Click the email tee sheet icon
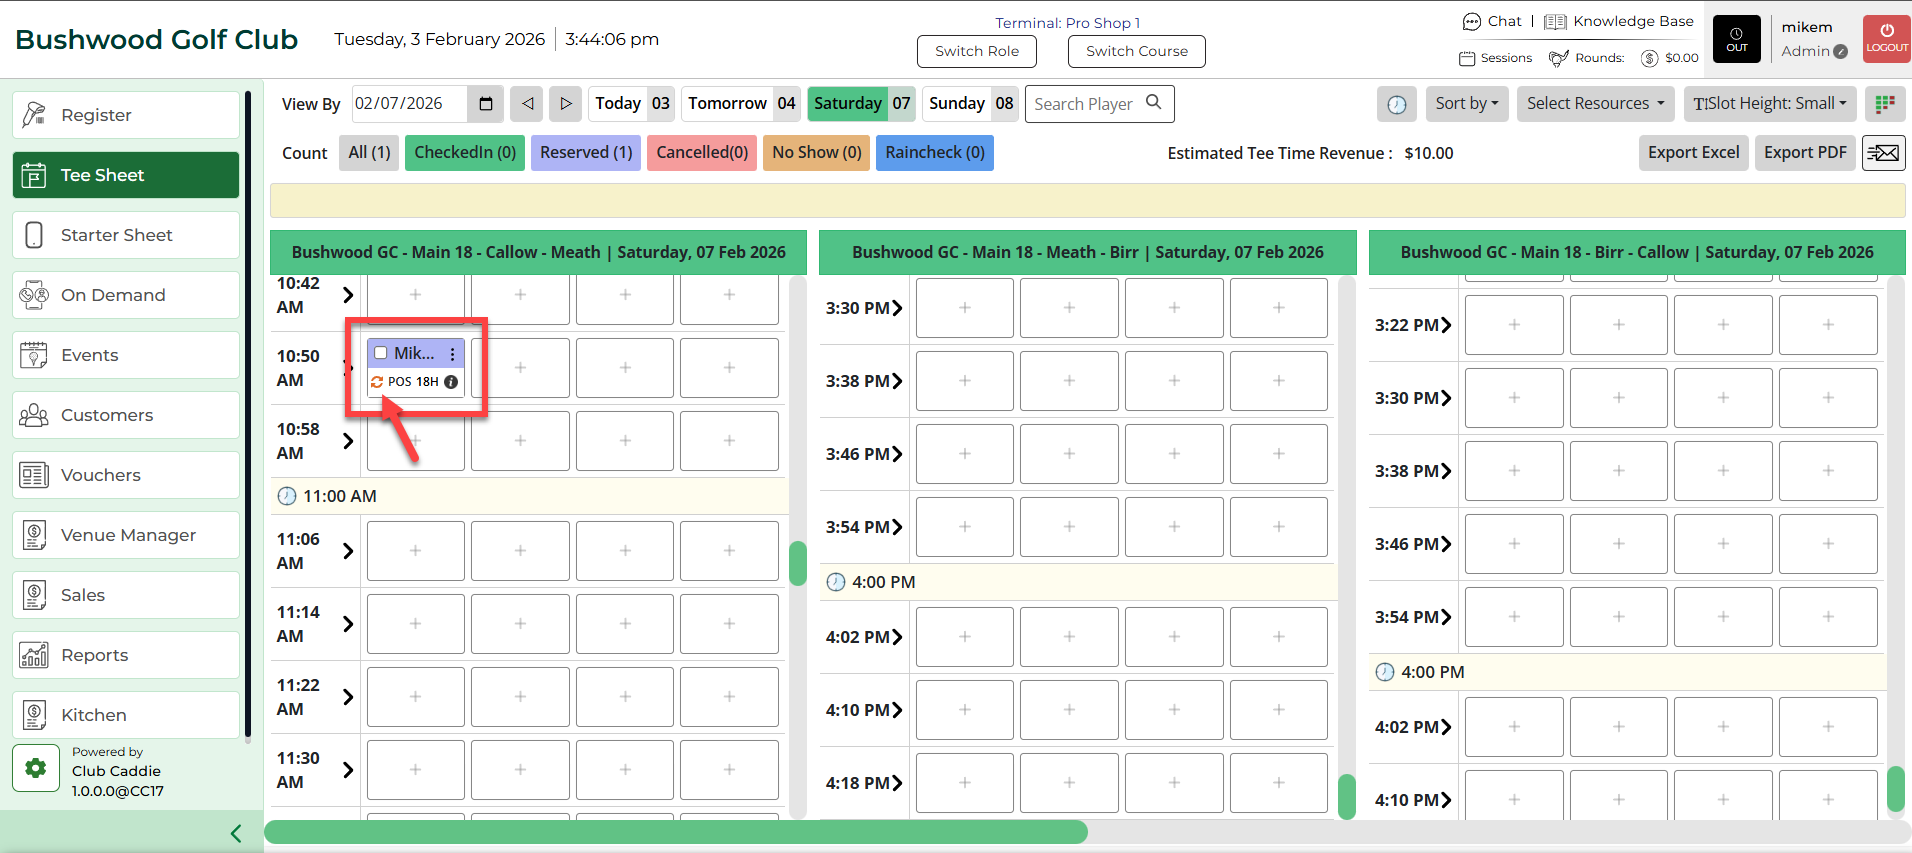 pyautogui.click(x=1883, y=153)
